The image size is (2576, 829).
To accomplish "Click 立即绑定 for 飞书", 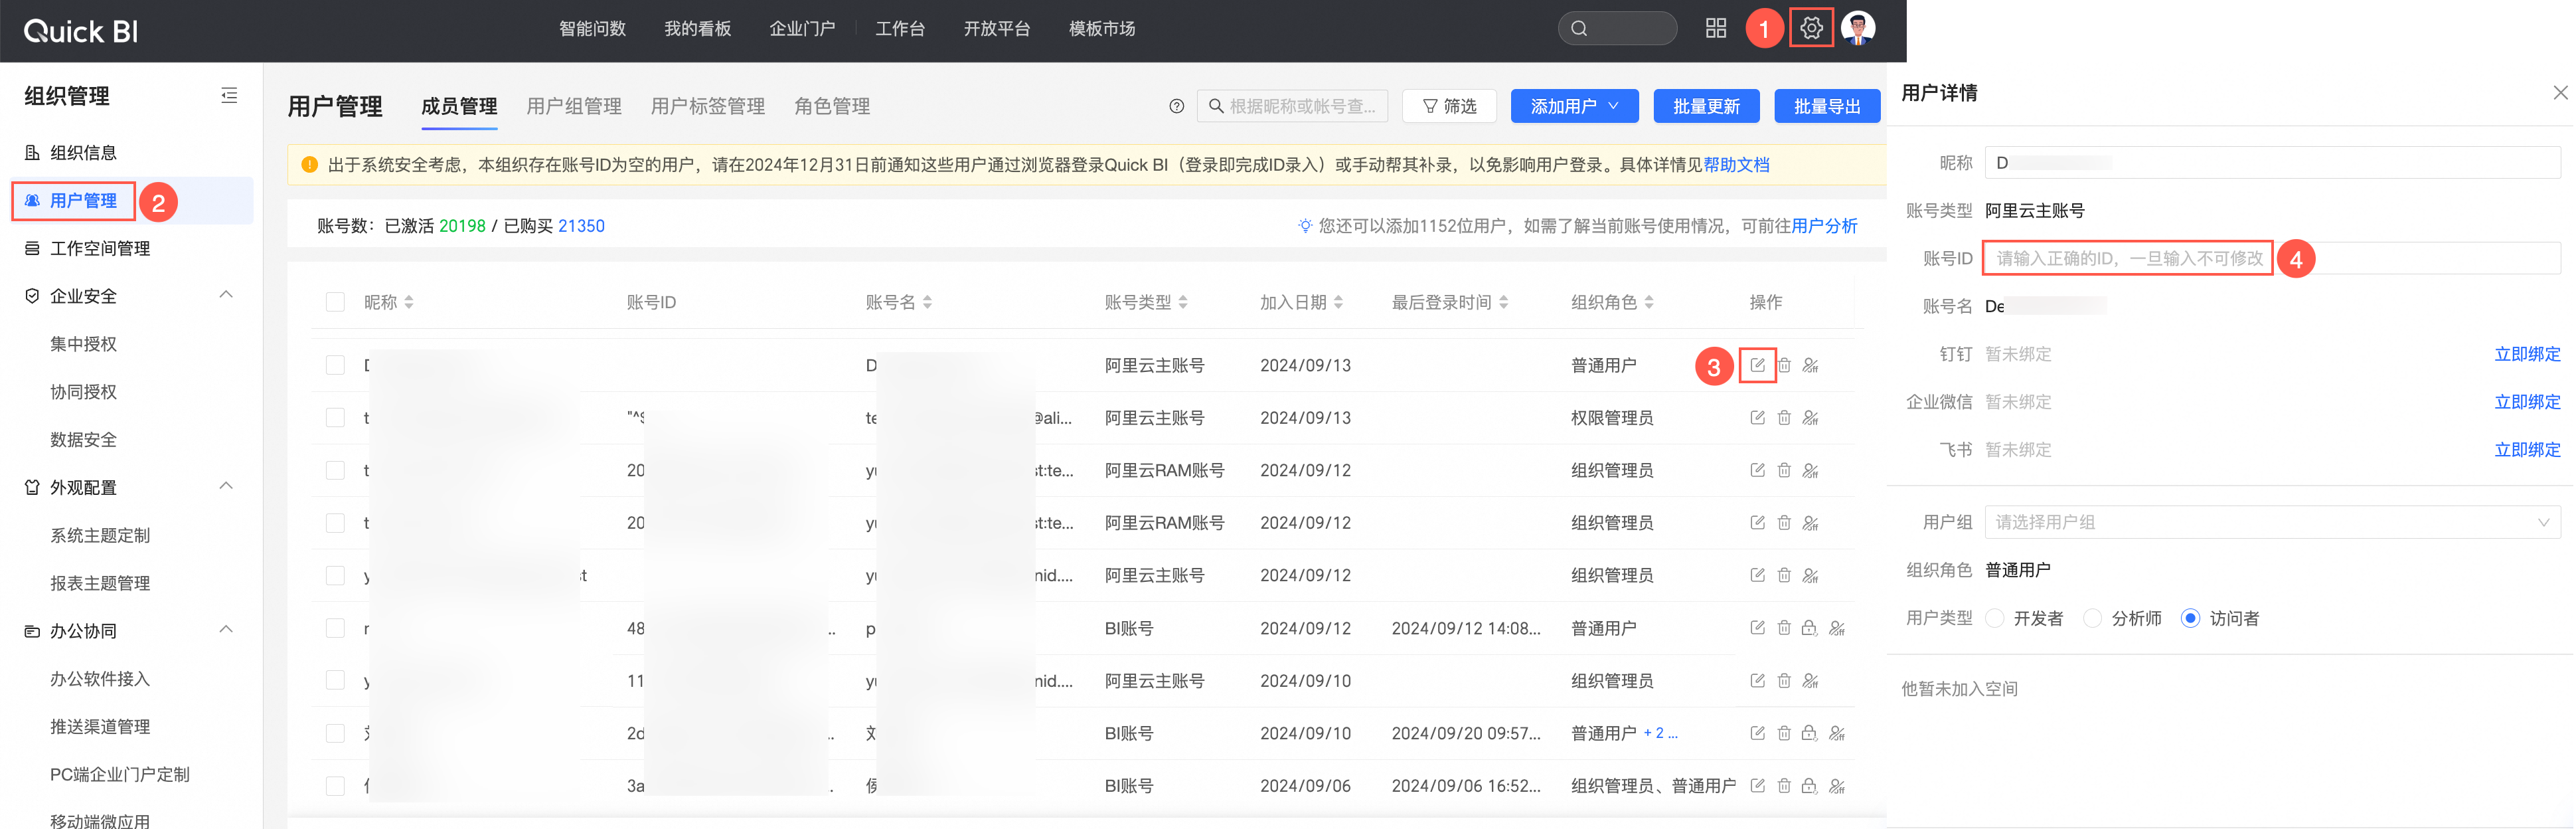I will [2527, 450].
